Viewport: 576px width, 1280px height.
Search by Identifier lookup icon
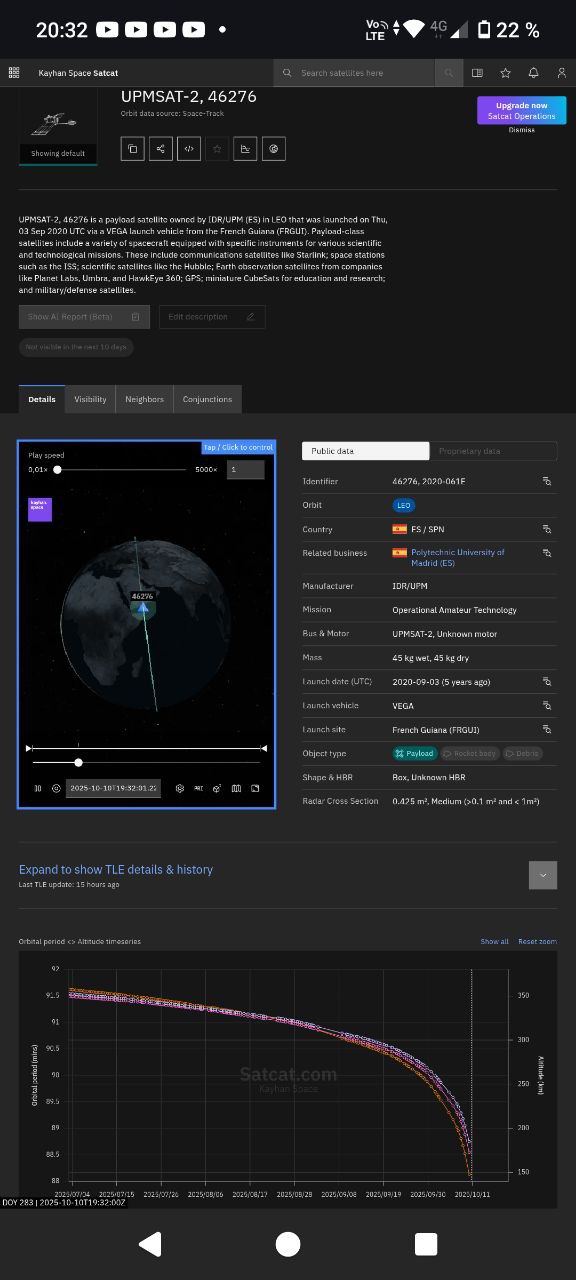[547, 481]
